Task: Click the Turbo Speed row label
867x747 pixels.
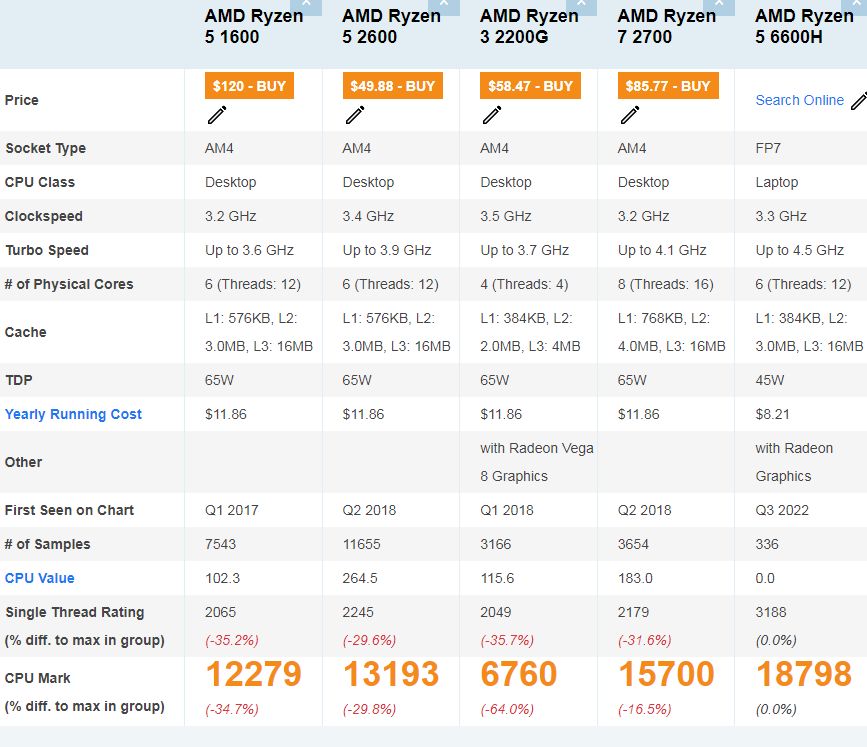Action: click(47, 250)
